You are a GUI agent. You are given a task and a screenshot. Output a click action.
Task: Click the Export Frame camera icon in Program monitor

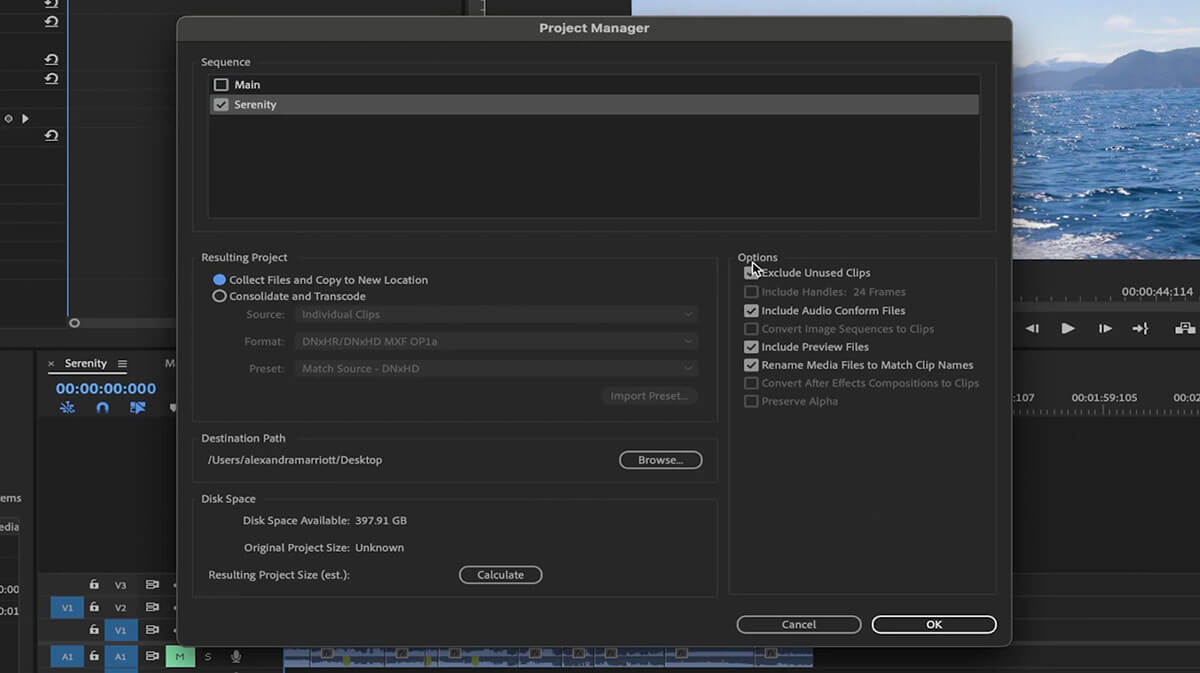point(1184,327)
